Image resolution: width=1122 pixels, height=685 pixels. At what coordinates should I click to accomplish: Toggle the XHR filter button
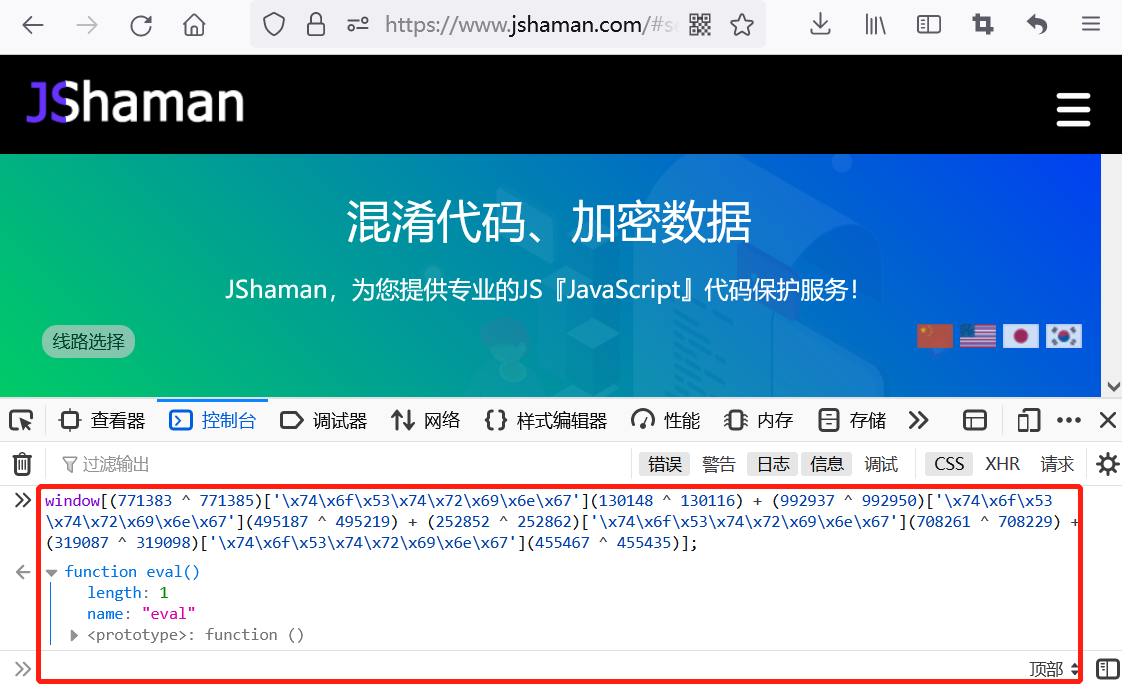pyautogui.click(x=1002, y=465)
